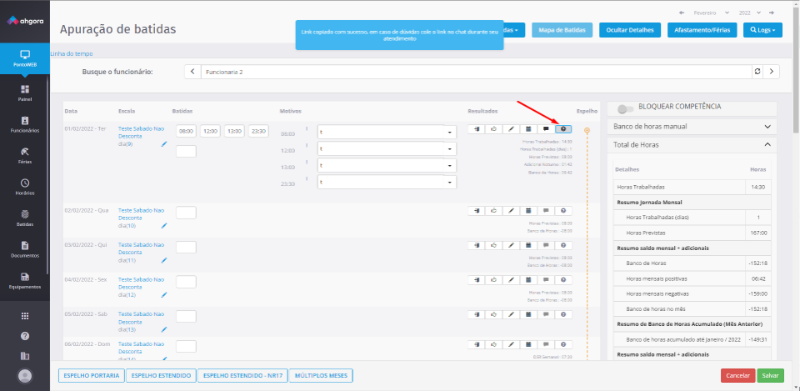
Task: Click the Espelho timeline marker for 01/02/2022
Action: pos(587,131)
